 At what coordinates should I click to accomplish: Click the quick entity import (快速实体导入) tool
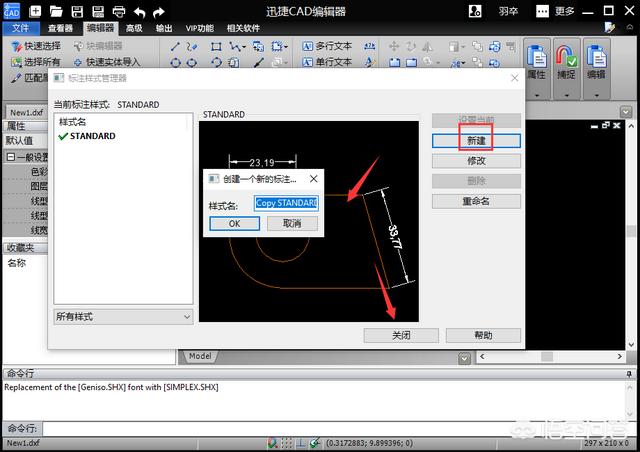(107, 62)
